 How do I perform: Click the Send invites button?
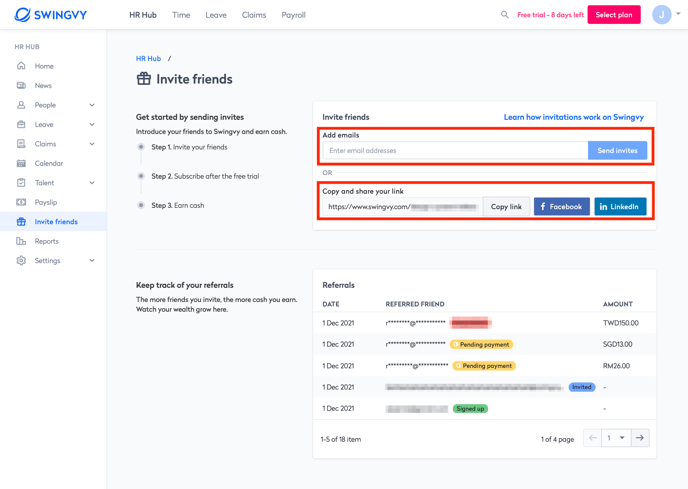point(617,151)
